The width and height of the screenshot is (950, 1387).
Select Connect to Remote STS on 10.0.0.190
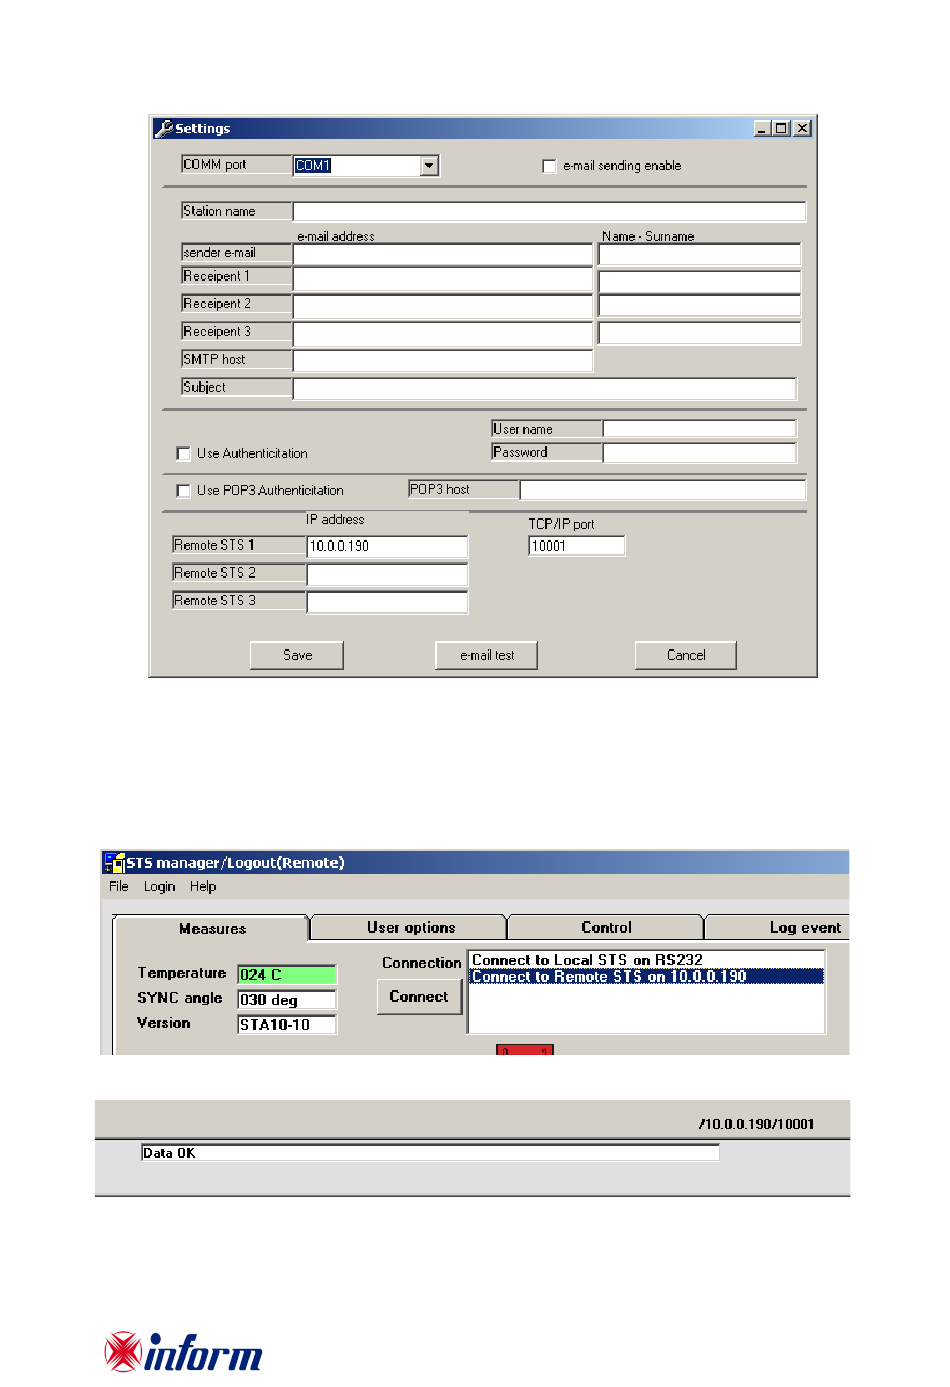646,976
